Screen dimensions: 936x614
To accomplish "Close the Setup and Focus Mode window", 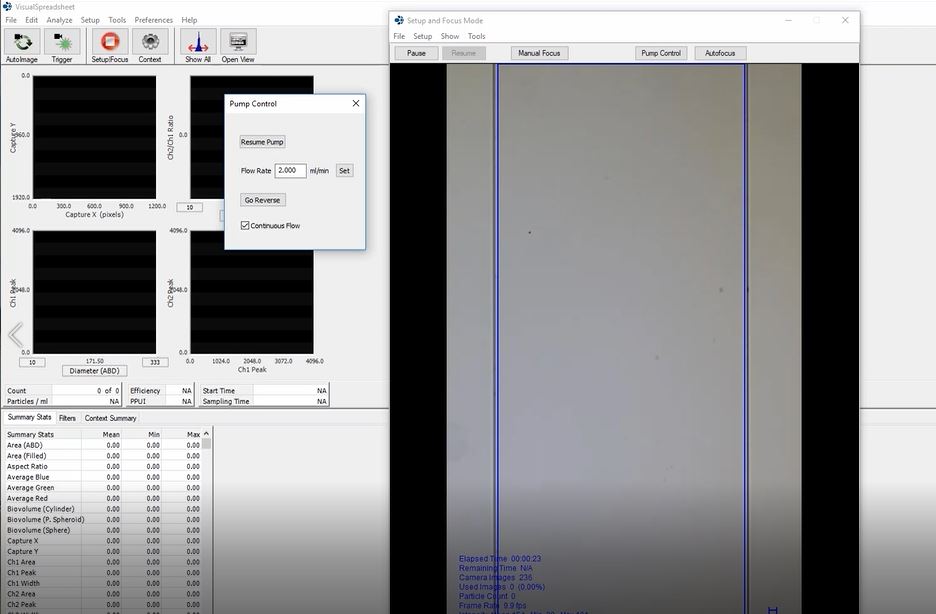I will 845,20.
